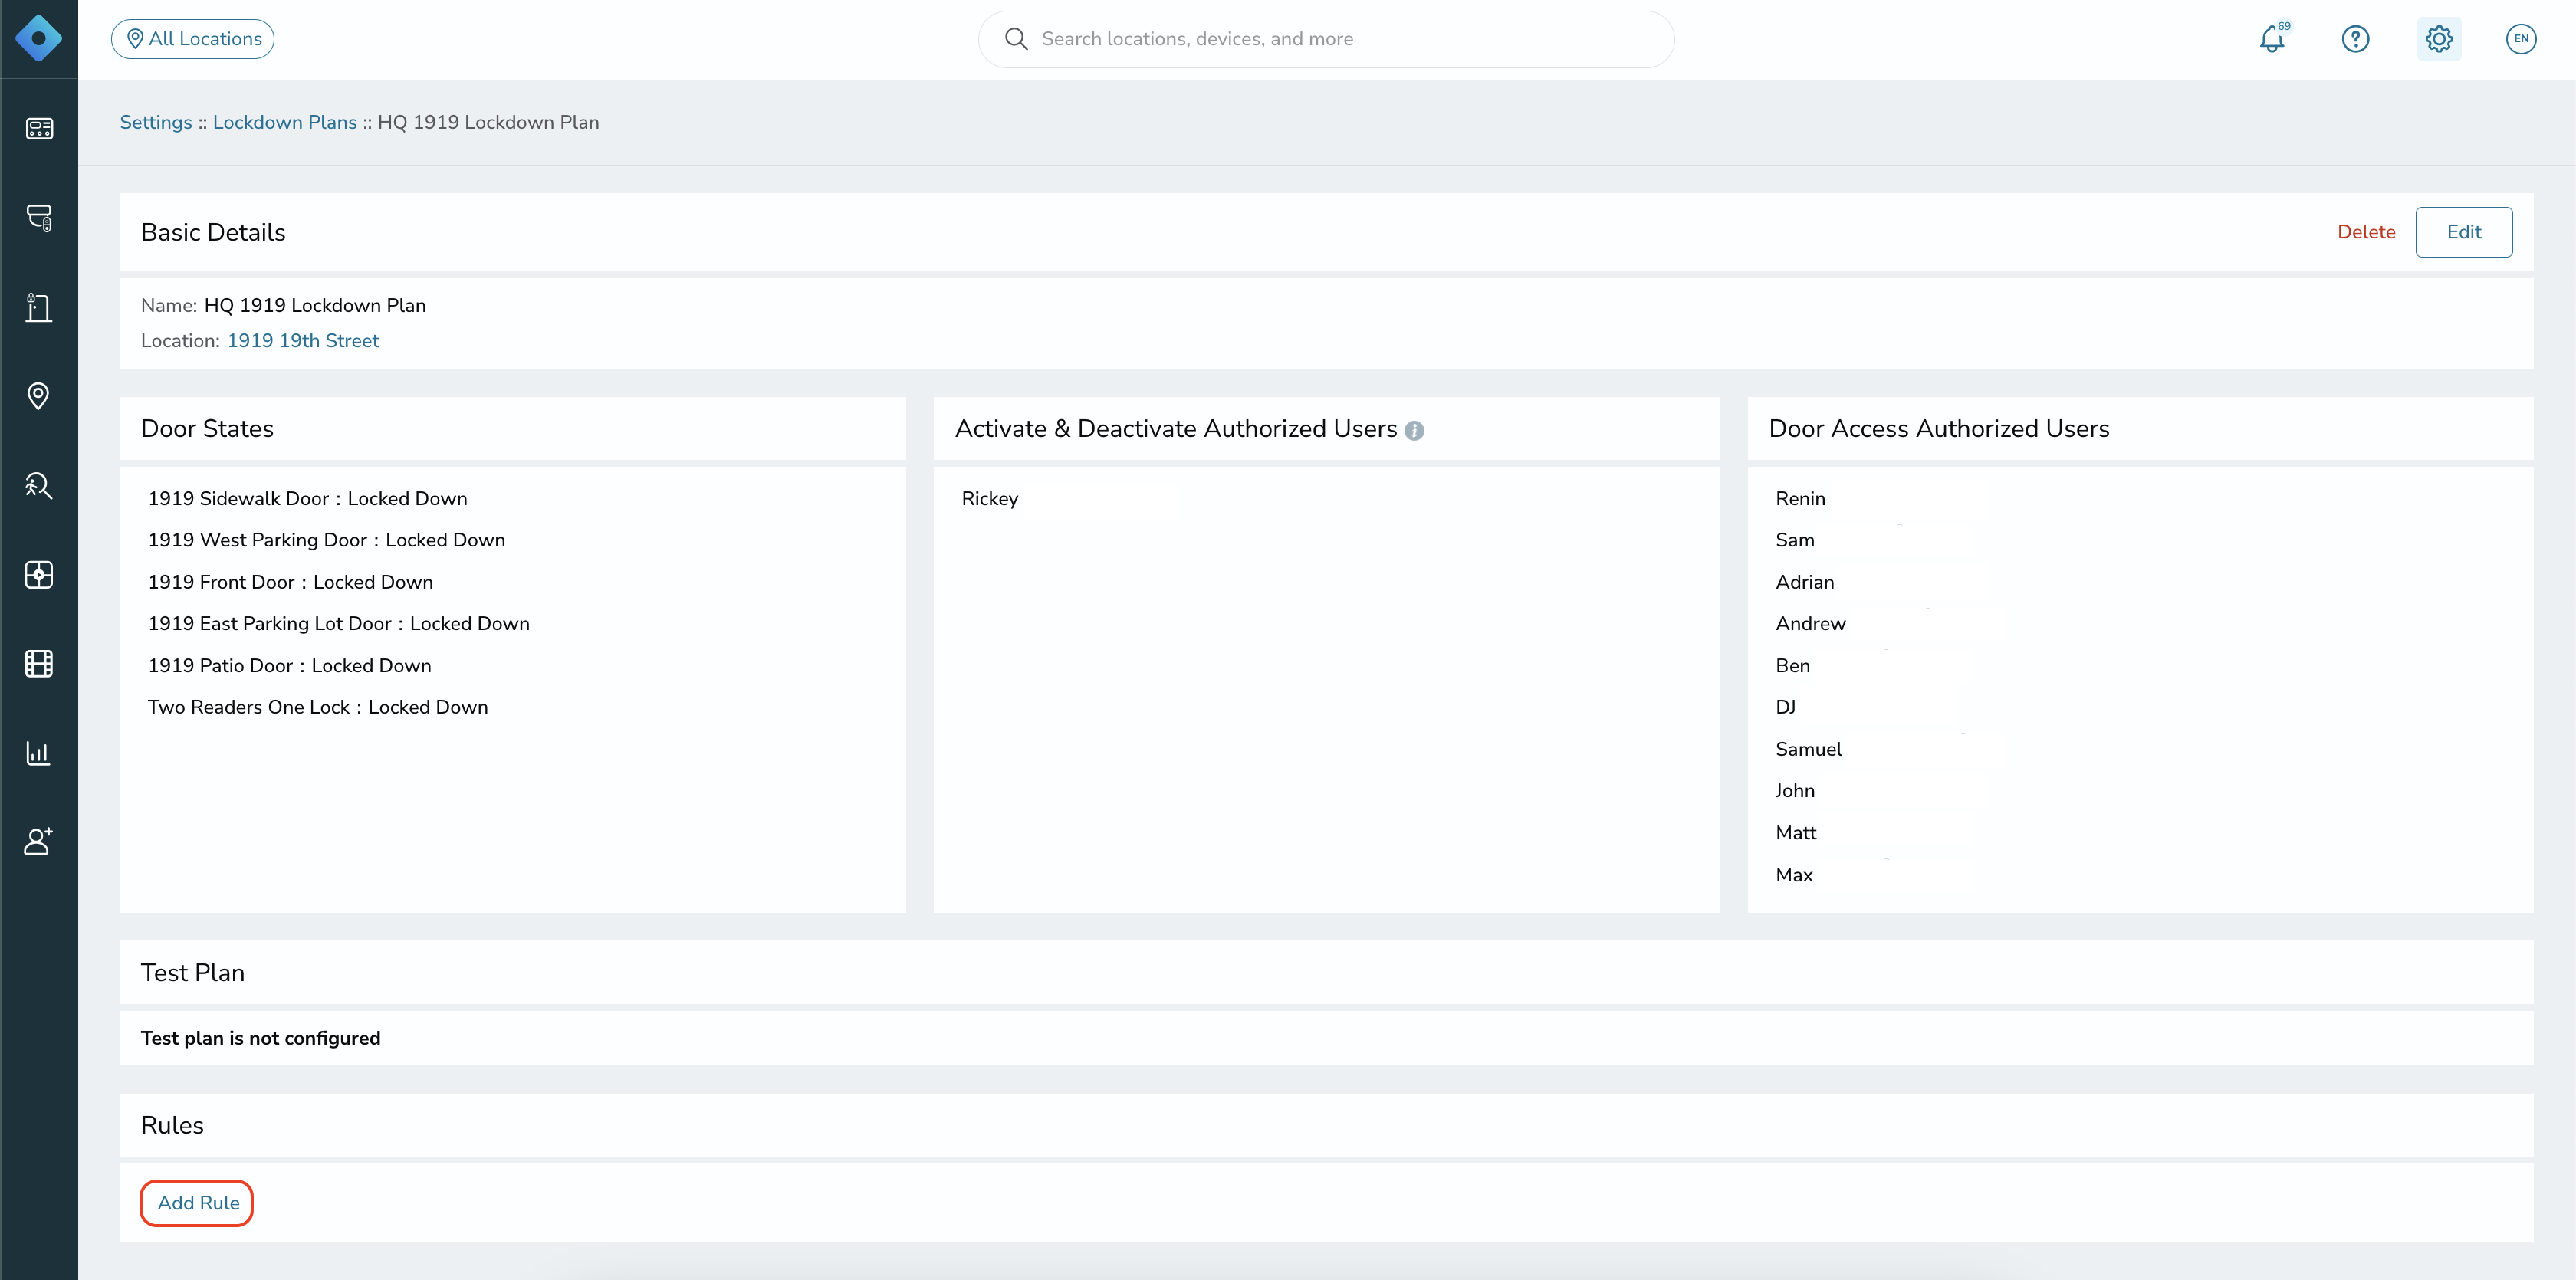The height and width of the screenshot is (1280, 2576).
Task: Edit the Basic Details
Action: coord(2463,232)
